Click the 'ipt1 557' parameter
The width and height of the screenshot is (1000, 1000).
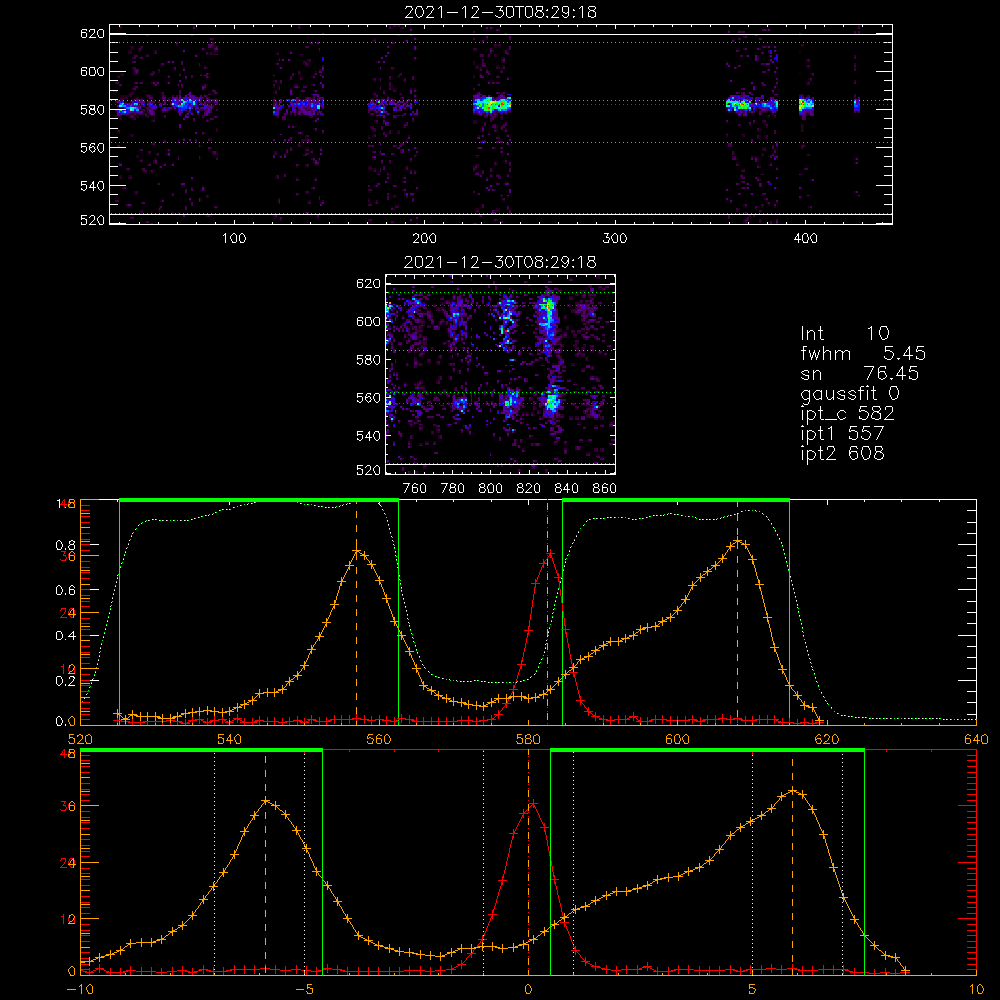click(842, 434)
